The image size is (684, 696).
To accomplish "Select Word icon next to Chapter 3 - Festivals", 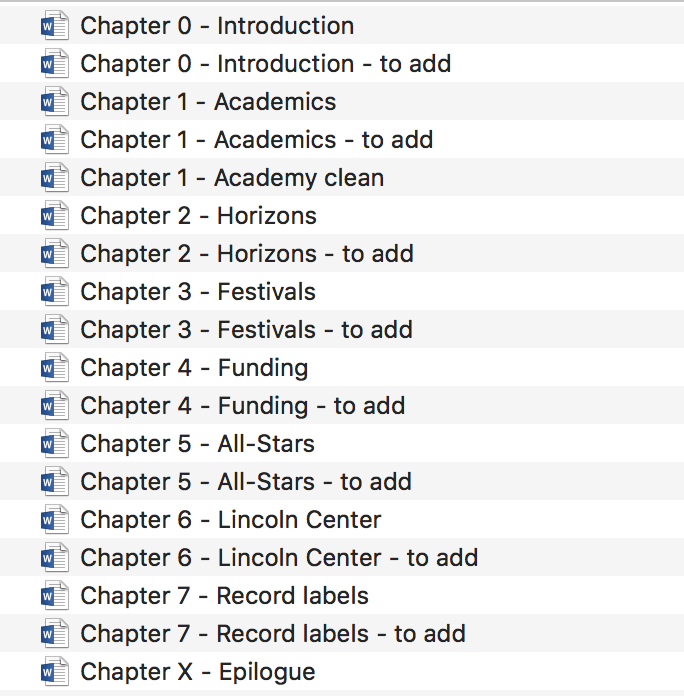I will pos(55,292).
